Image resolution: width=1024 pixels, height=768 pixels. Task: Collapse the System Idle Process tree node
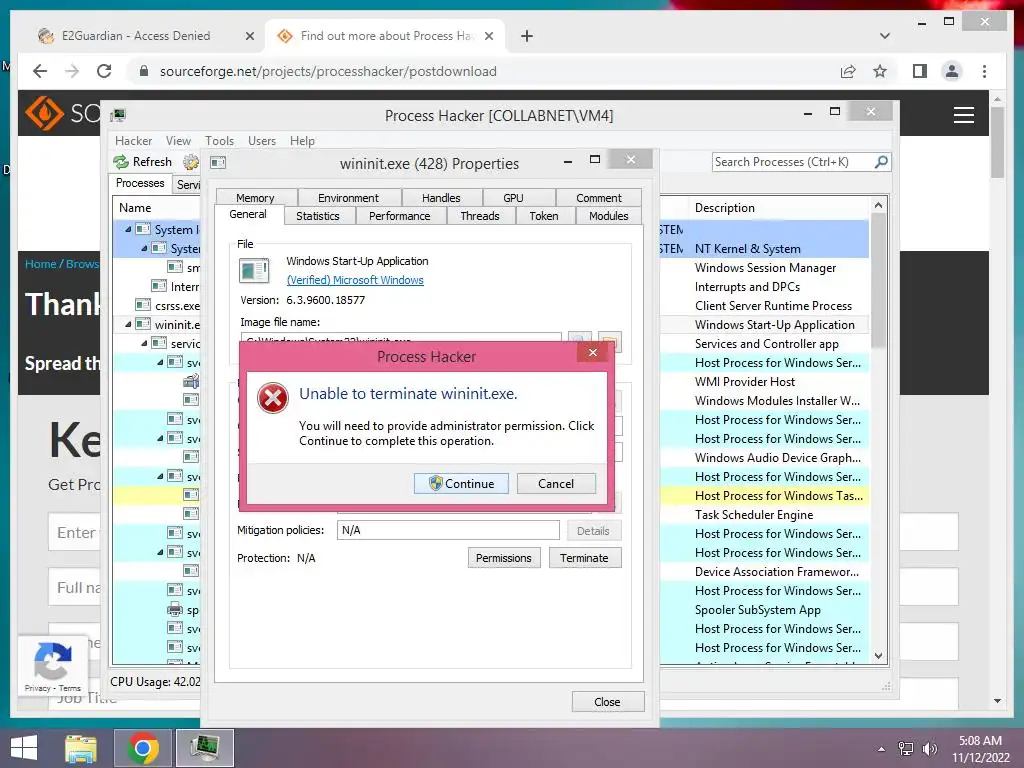[x=128, y=229]
